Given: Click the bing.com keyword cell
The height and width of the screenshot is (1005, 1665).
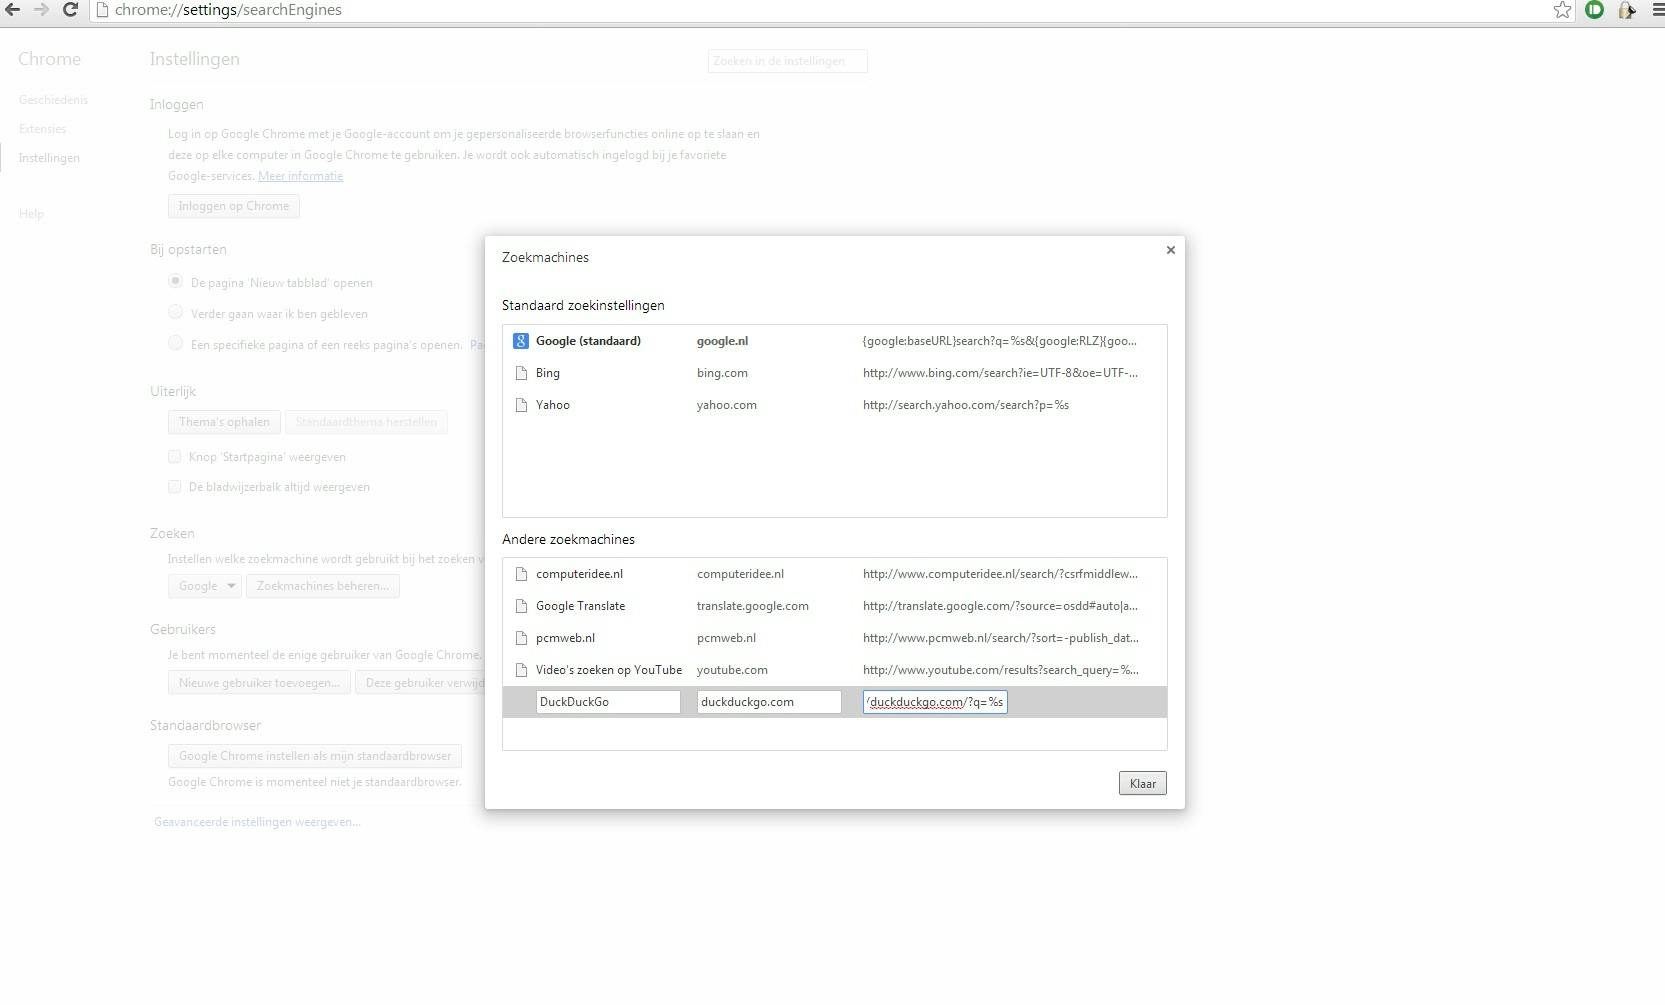Looking at the screenshot, I should (x=722, y=373).
